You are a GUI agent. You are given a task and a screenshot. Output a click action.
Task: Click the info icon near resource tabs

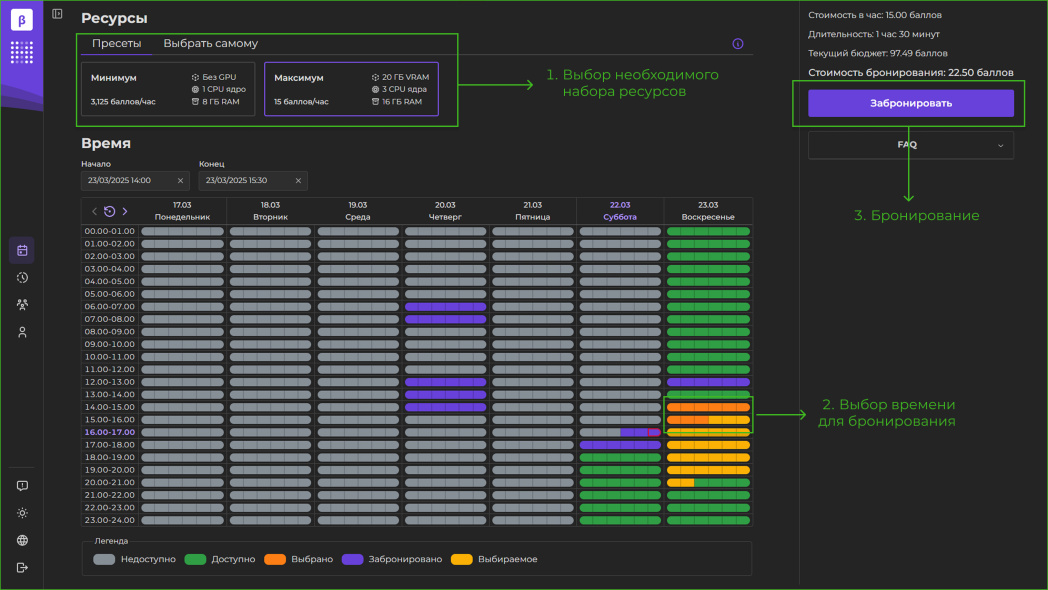click(738, 44)
